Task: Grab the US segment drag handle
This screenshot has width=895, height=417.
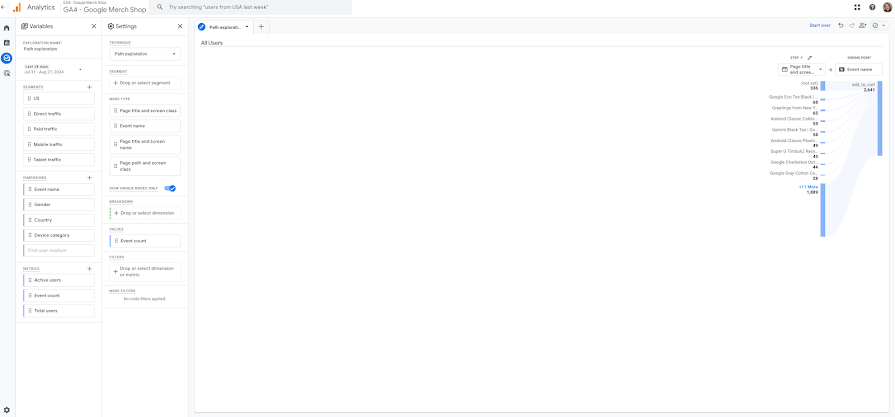Action: click(29, 99)
